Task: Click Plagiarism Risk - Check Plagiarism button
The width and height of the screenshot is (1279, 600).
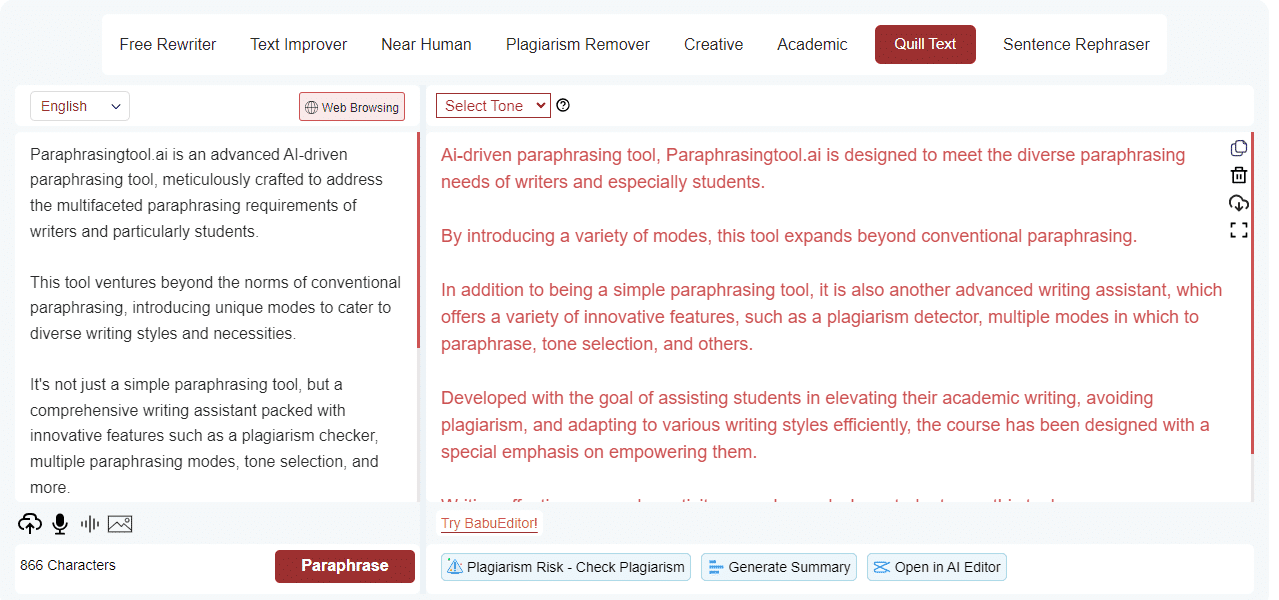Action: click(x=567, y=567)
